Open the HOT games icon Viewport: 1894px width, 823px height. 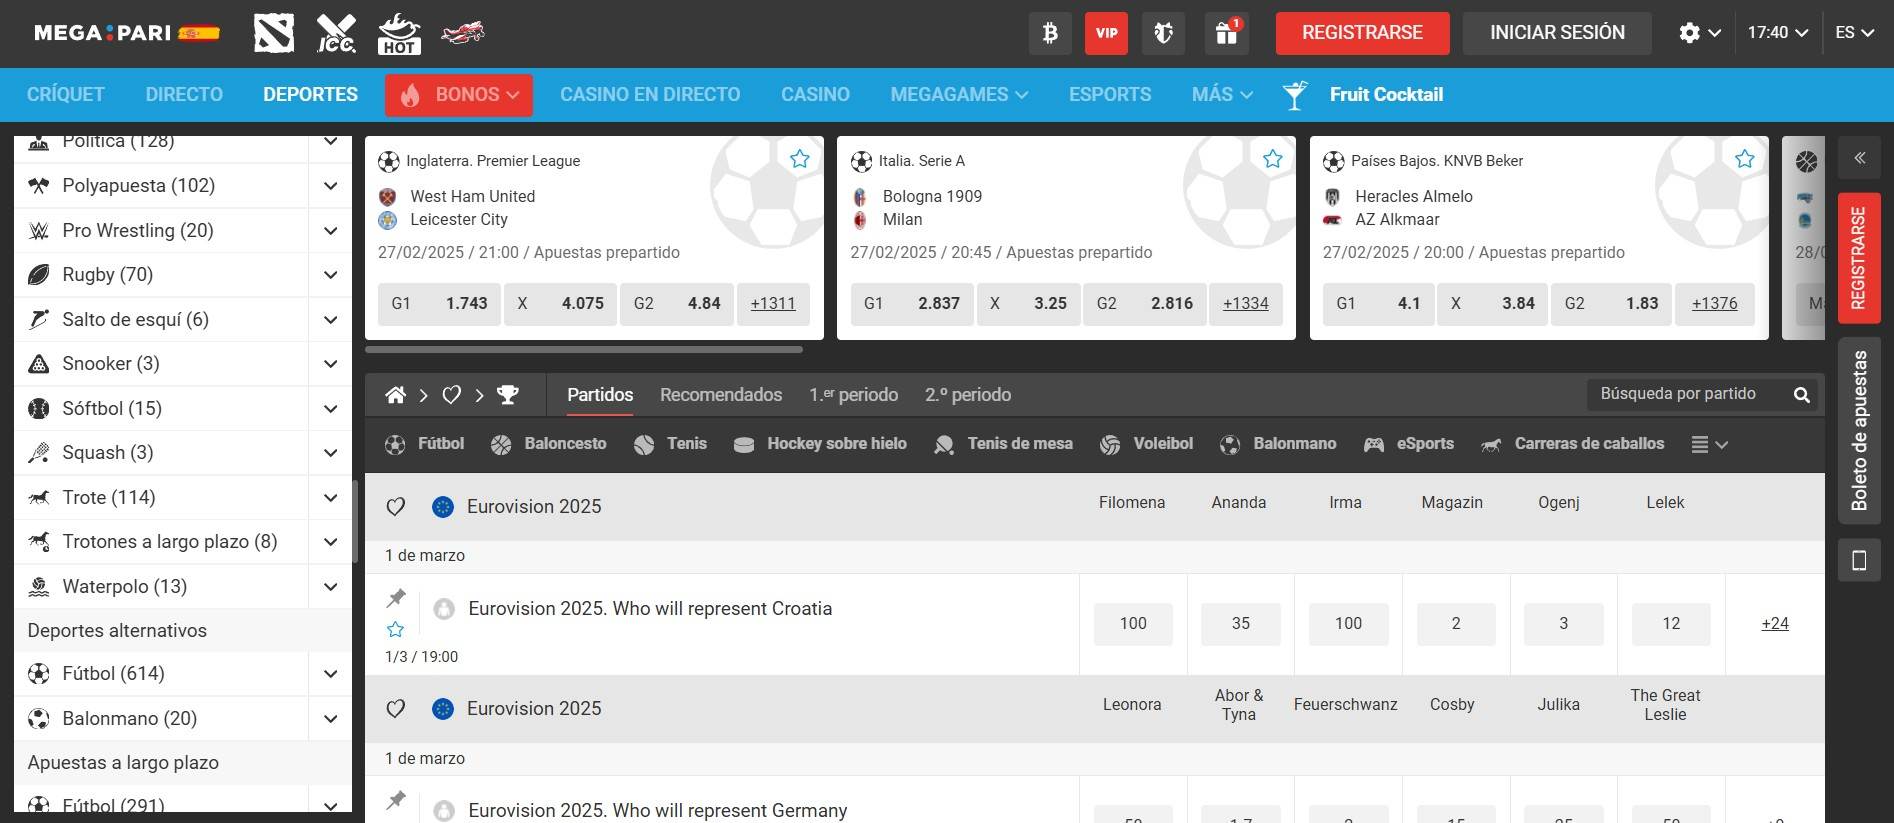[398, 33]
